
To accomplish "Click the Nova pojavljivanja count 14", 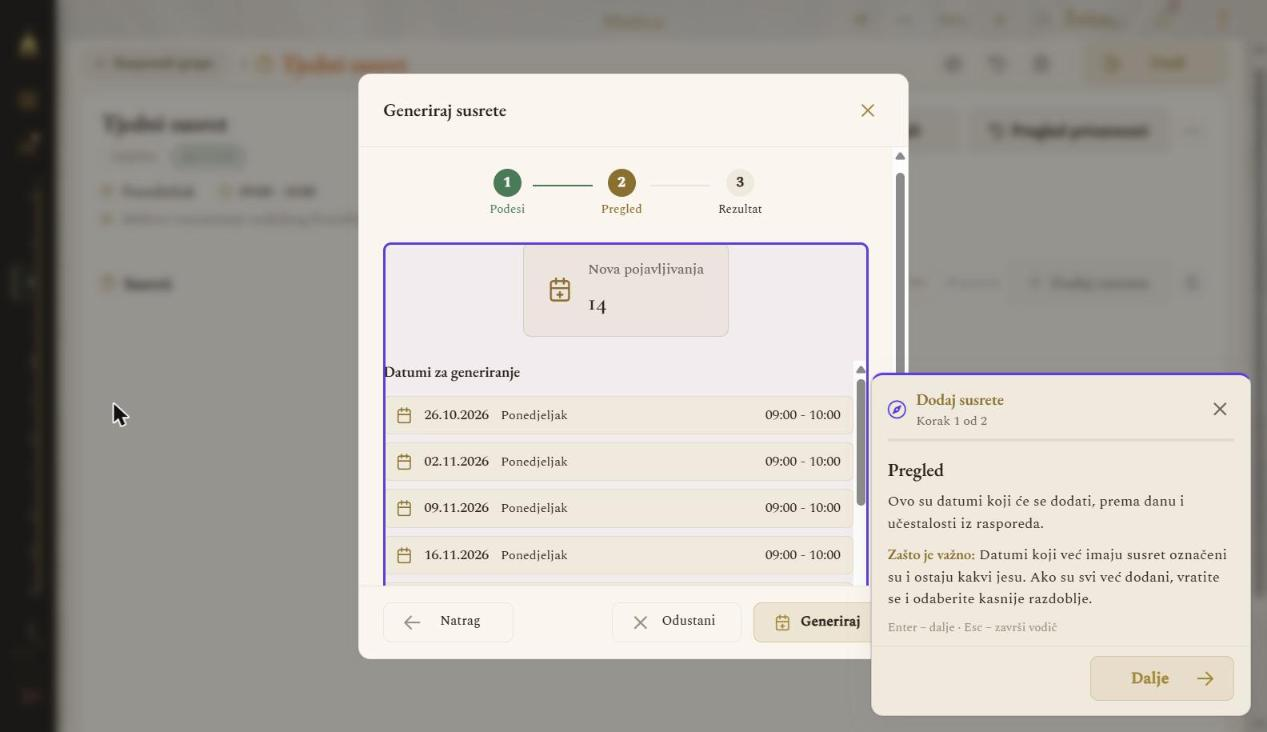I will point(597,305).
